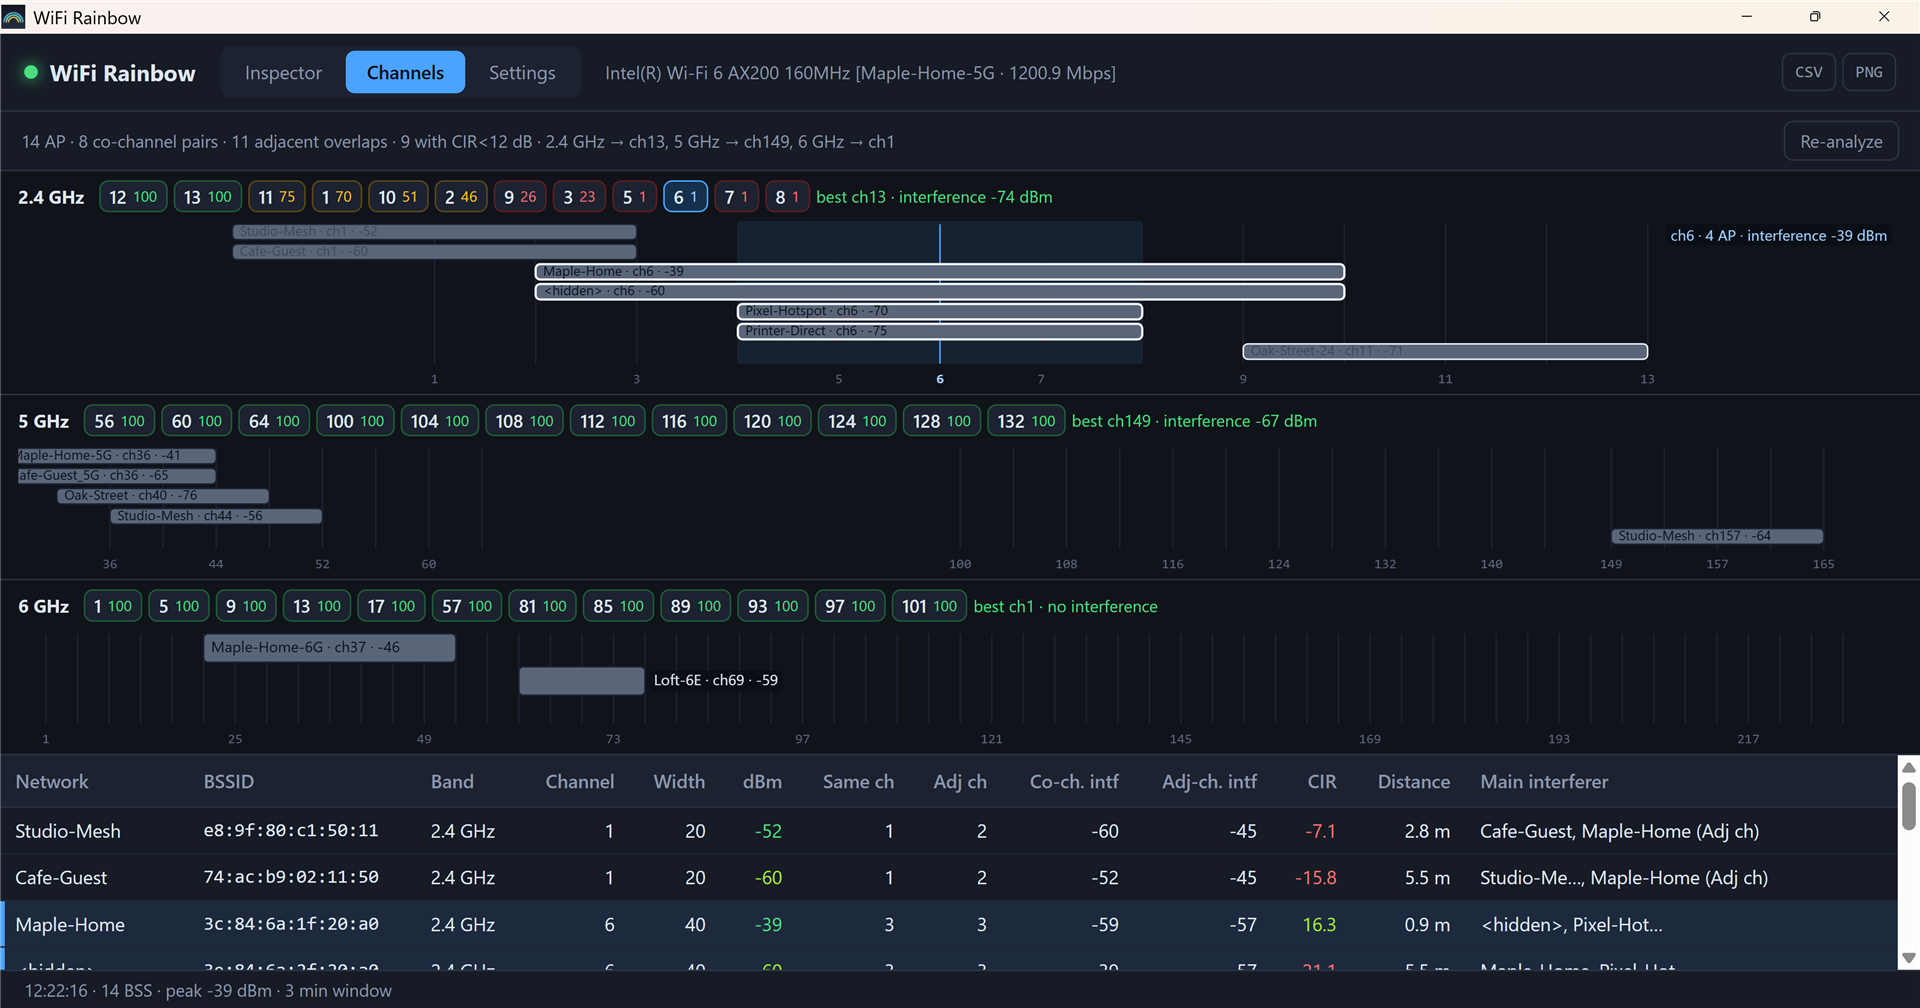Open the Settings tab
The image size is (1920, 1008).
click(x=522, y=72)
